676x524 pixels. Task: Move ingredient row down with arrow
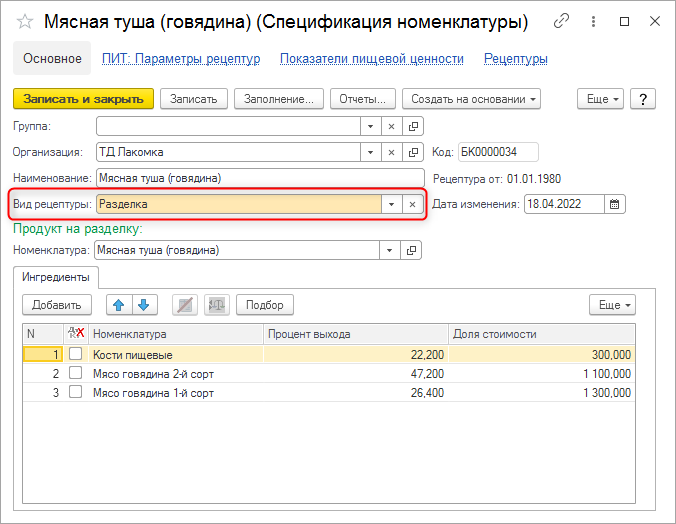(x=142, y=305)
